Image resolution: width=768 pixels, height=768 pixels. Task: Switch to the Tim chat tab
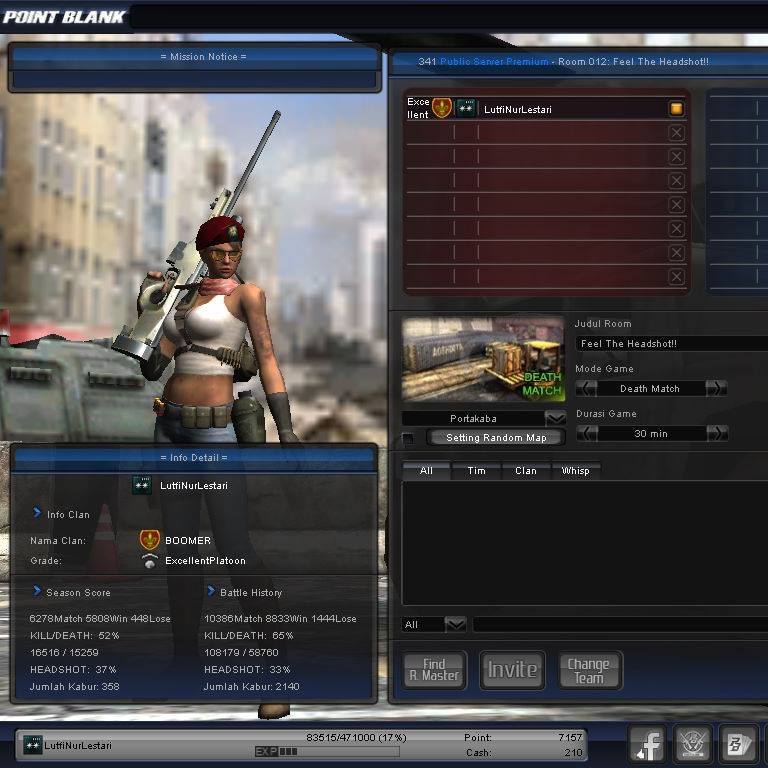[x=477, y=471]
